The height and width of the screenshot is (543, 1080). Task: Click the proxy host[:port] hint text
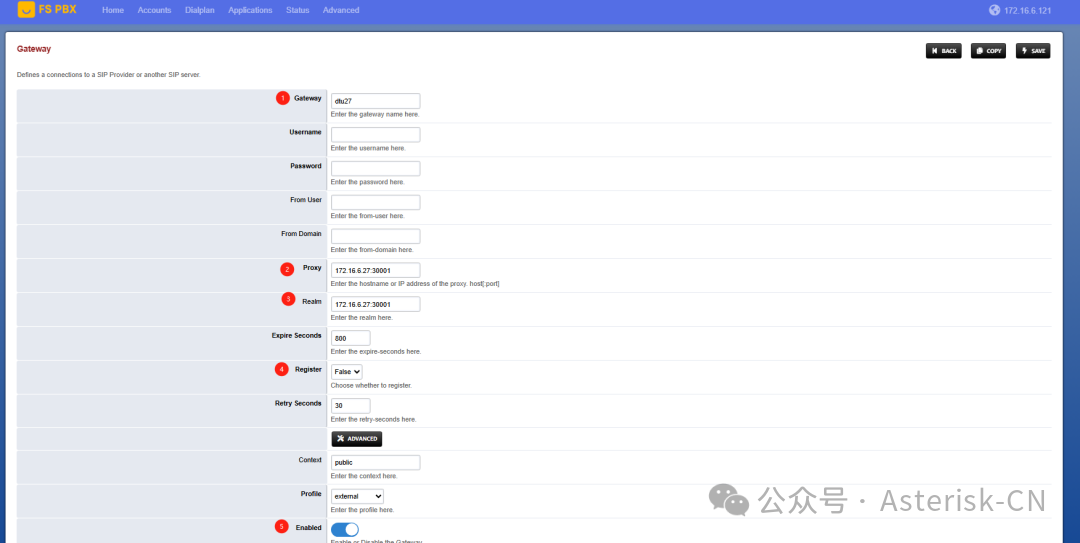(x=415, y=284)
